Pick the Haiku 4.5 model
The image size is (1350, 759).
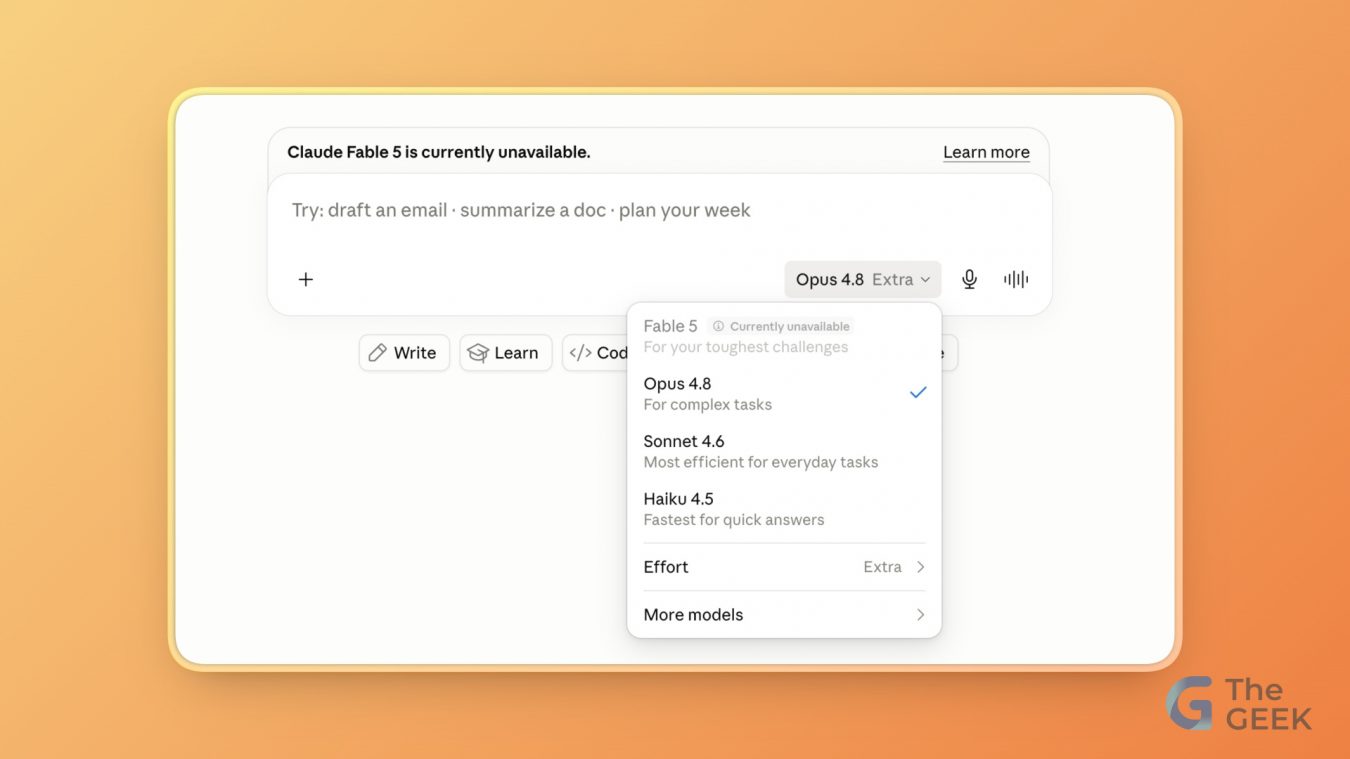[784, 509]
